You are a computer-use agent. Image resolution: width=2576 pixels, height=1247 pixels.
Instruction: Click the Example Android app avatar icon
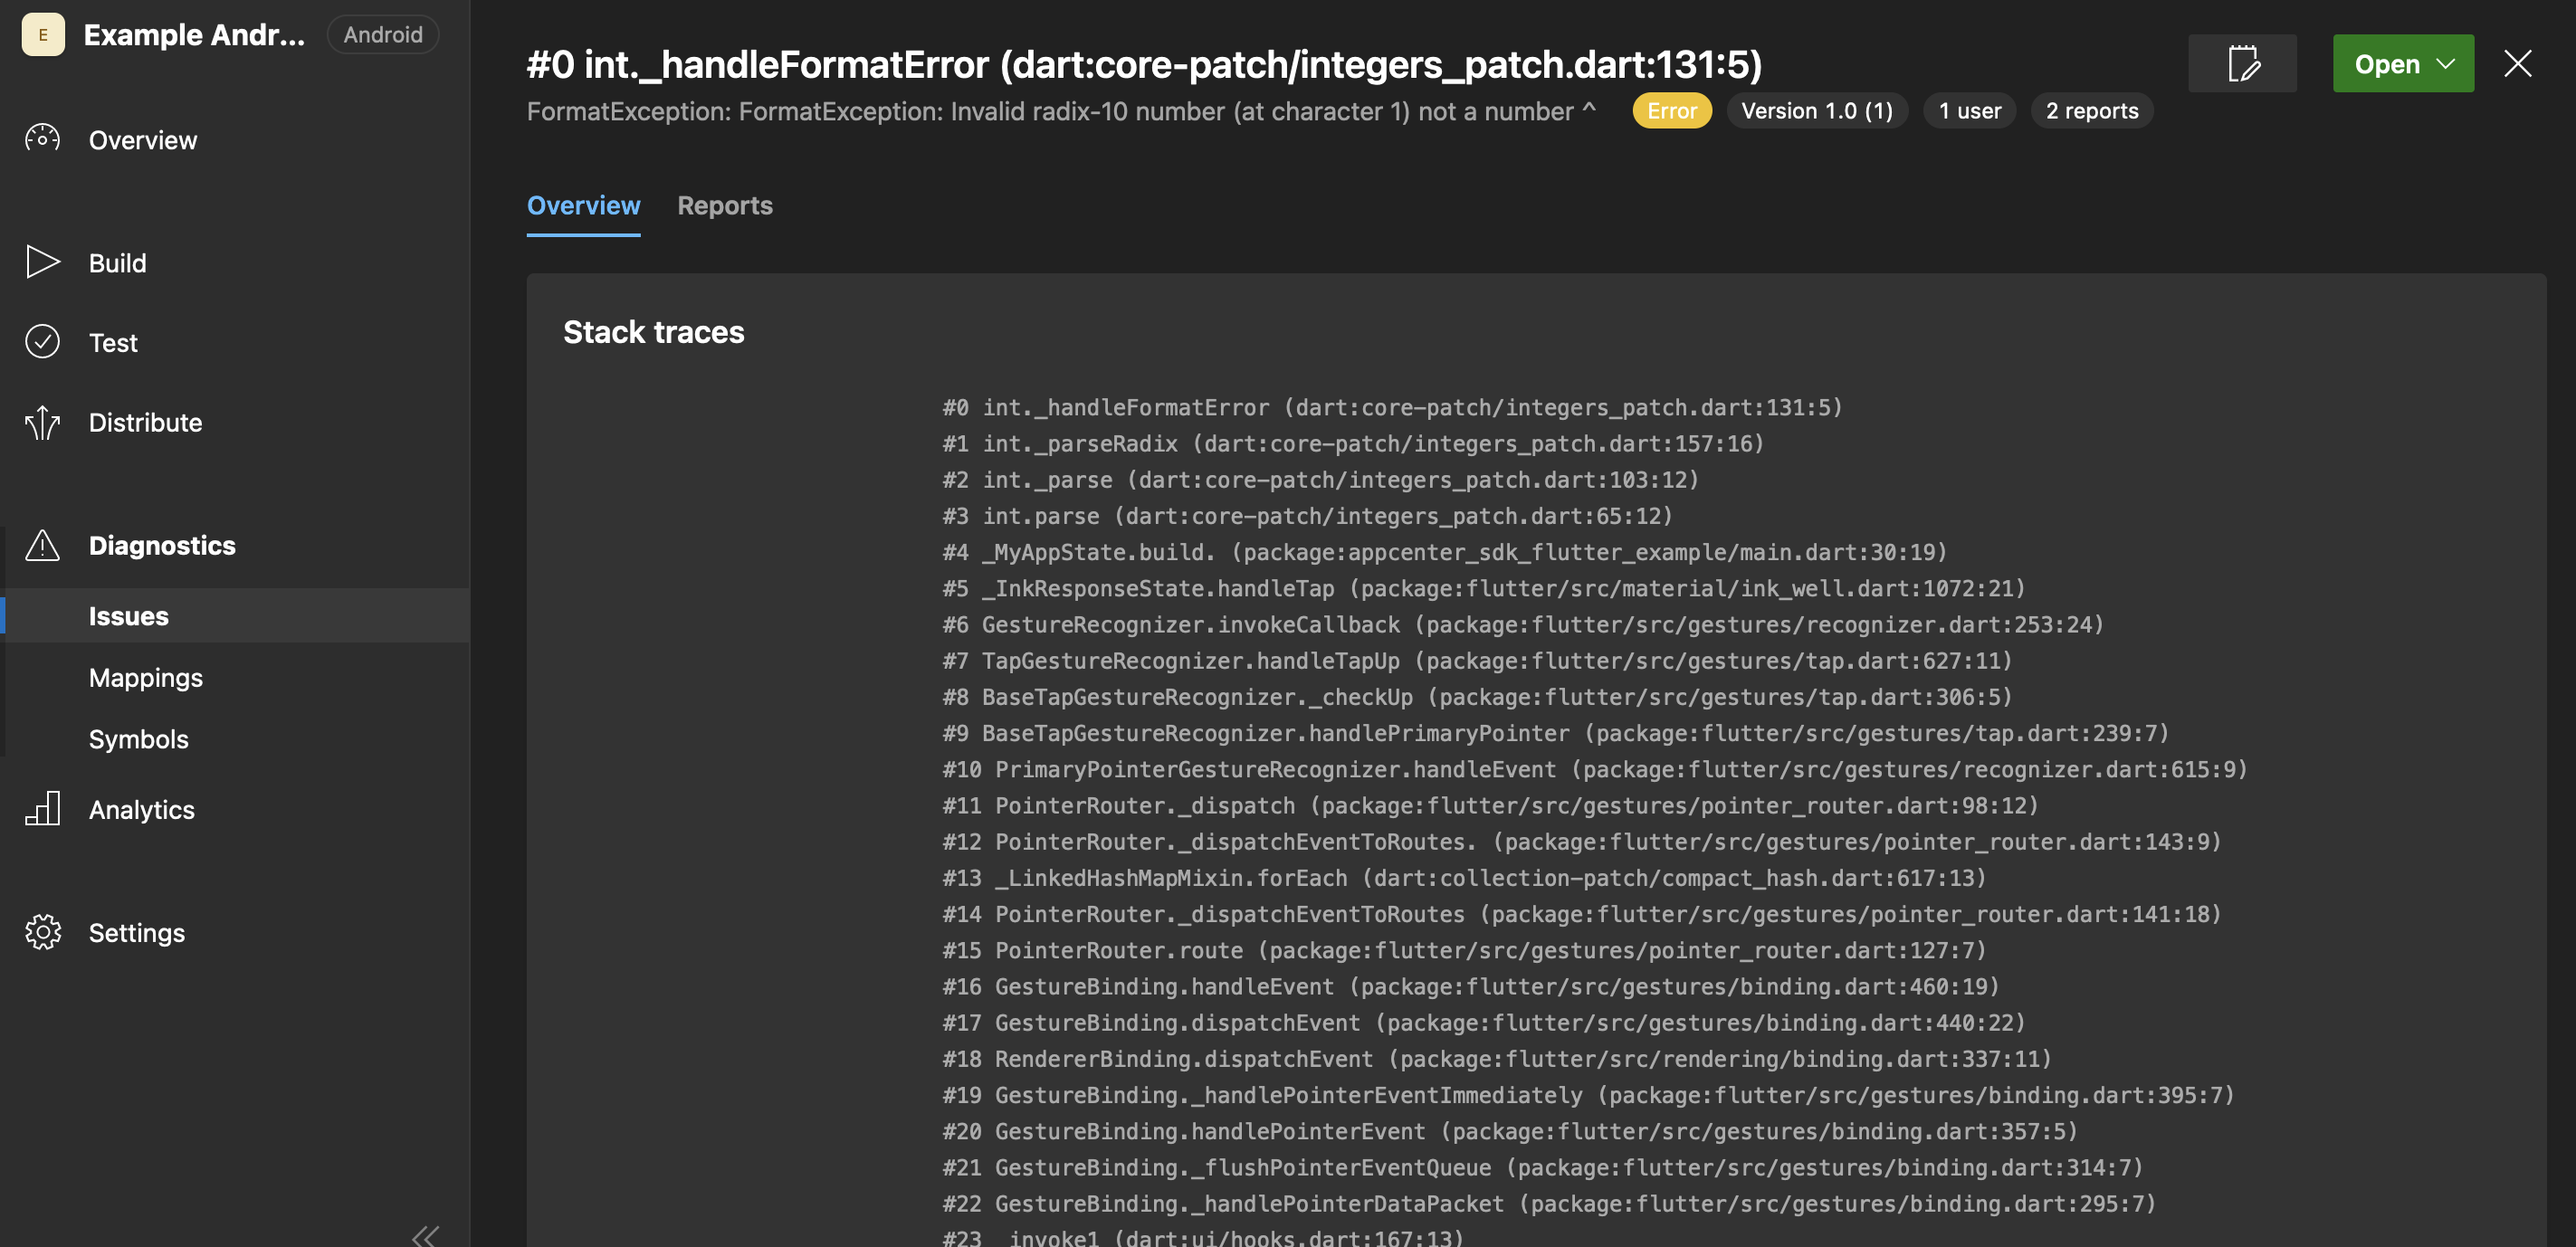click(x=43, y=35)
